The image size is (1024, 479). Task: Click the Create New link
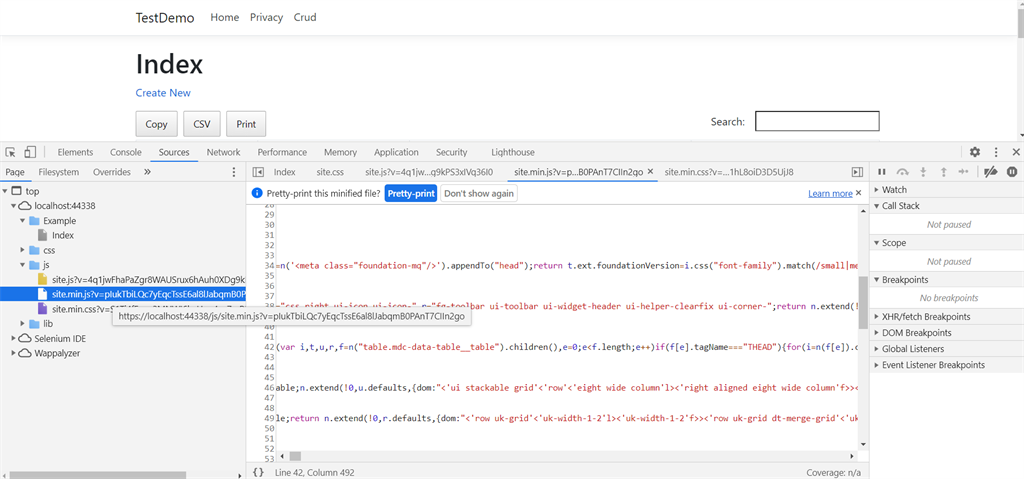click(163, 93)
